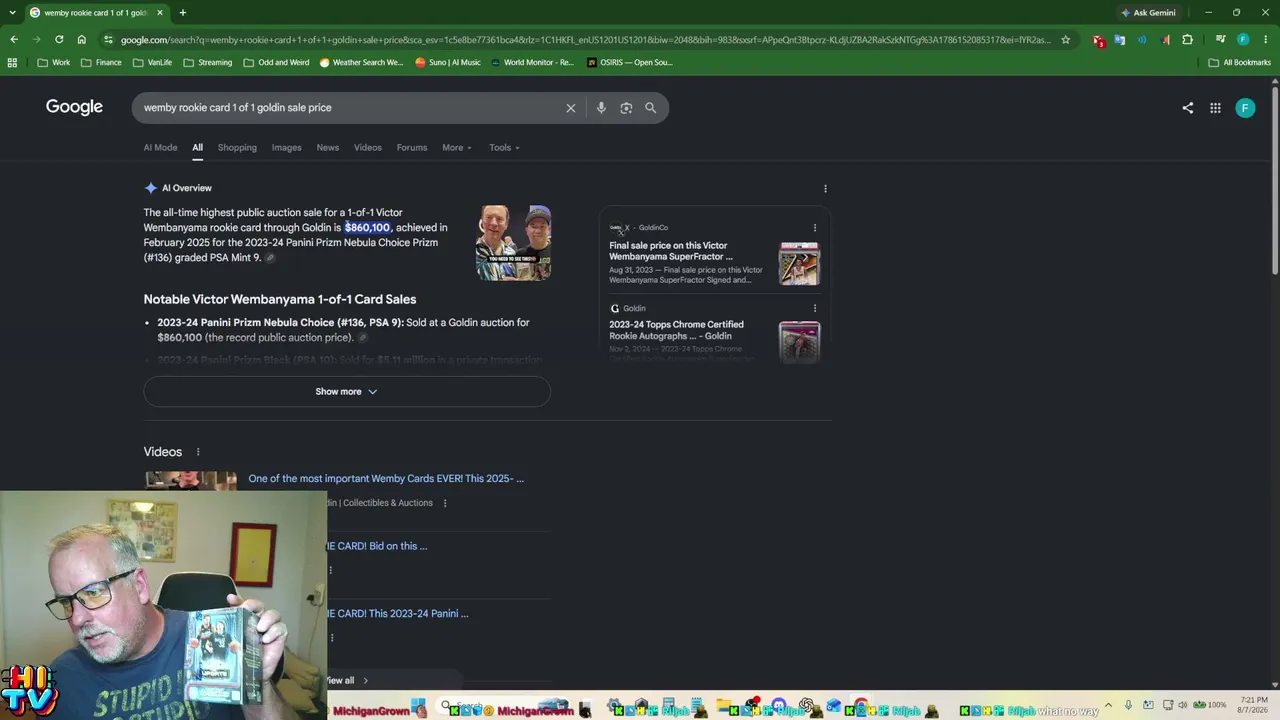The width and height of the screenshot is (1280, 720).
Task: Select the Images results tab
Action: tap(286, 148)
